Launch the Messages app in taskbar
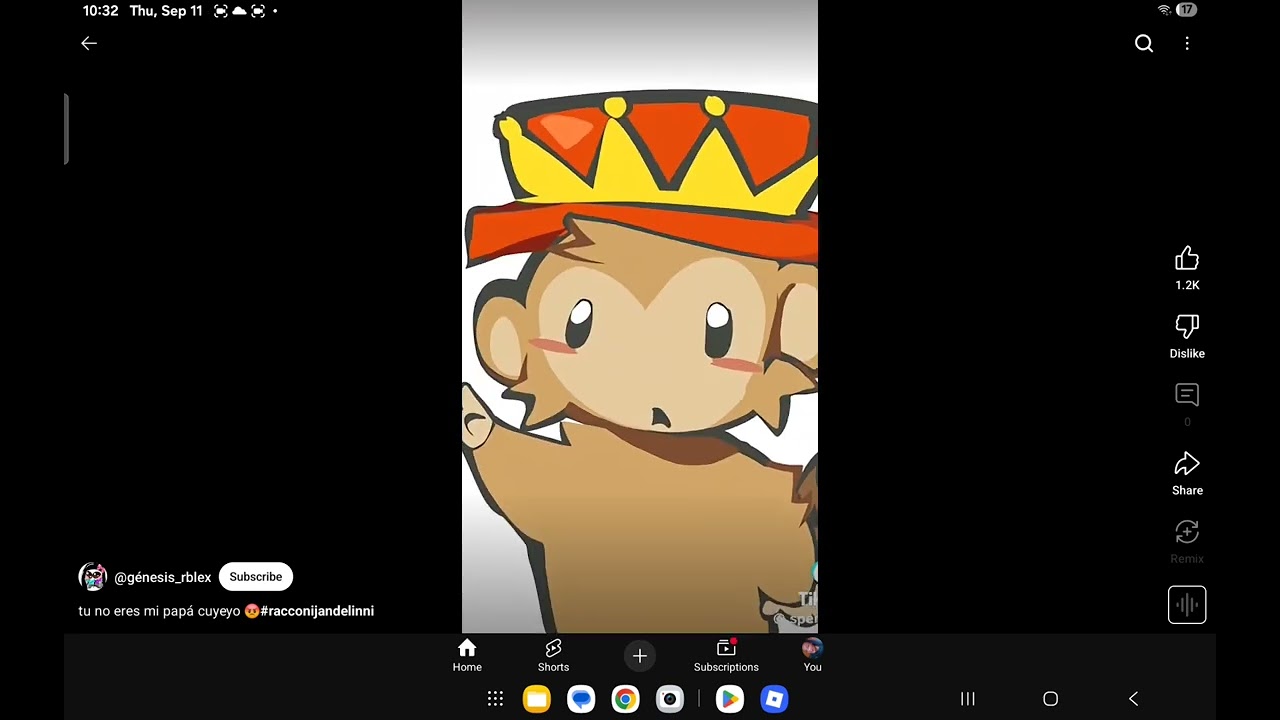The width and height of the screenshot is (1280, 720). [x=581, y=699]
